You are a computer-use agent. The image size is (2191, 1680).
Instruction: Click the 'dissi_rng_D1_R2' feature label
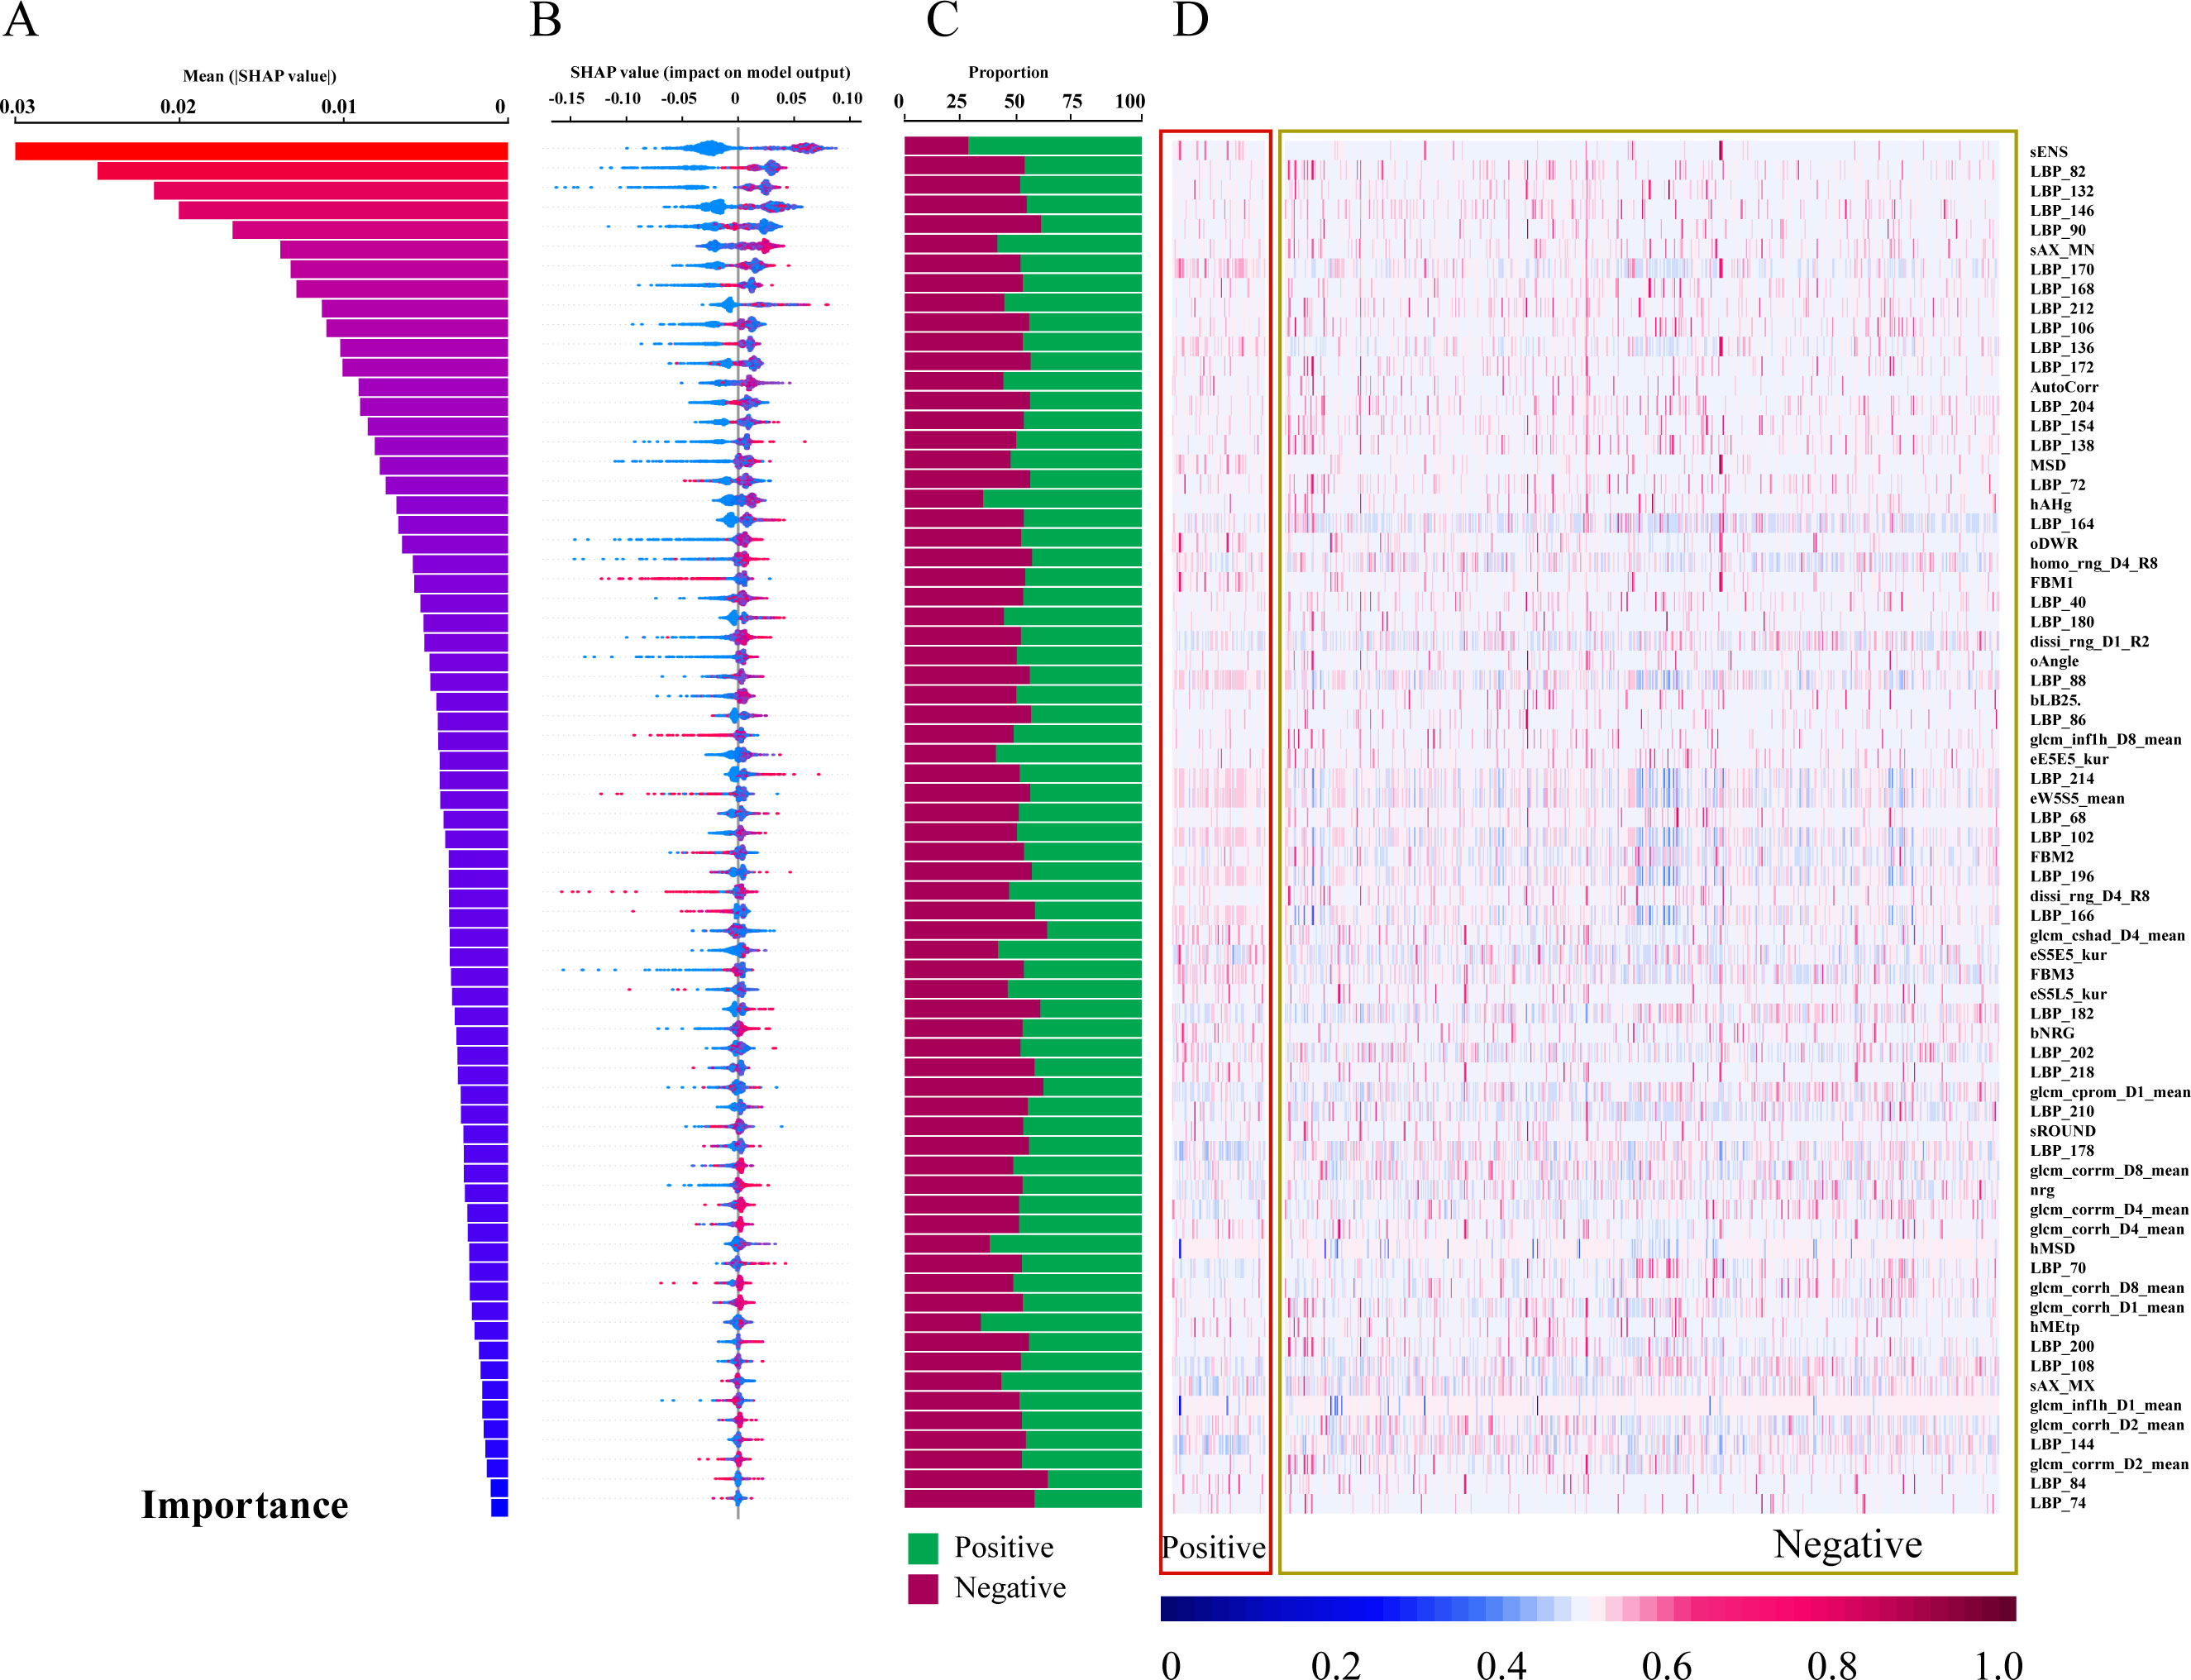pyautogui.click(x=2090, y=641)
